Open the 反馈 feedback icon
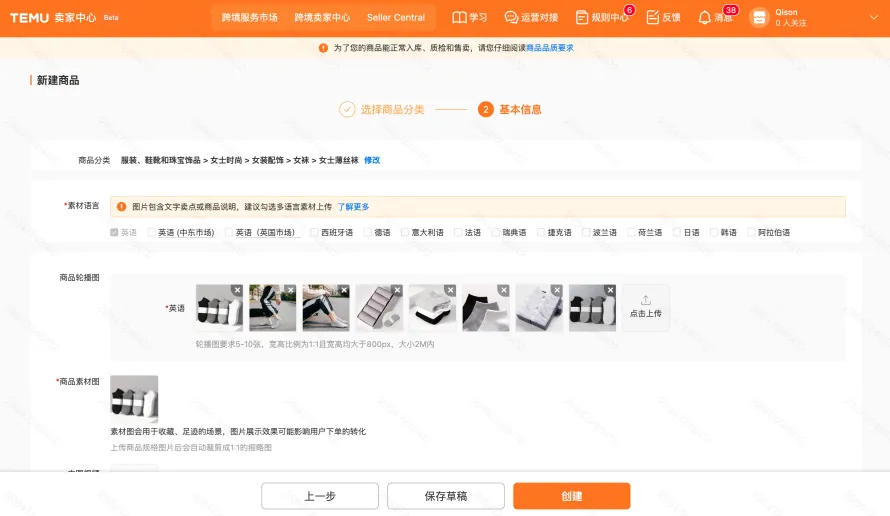 pyautogui.click(x=653, y=18)
